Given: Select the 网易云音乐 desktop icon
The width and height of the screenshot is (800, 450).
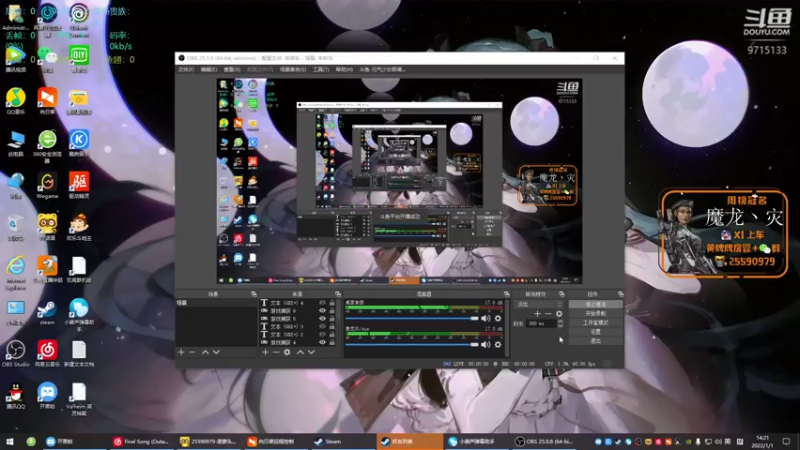Looking at the screenshot, I should pyautogui.click(x=47, y=354).
